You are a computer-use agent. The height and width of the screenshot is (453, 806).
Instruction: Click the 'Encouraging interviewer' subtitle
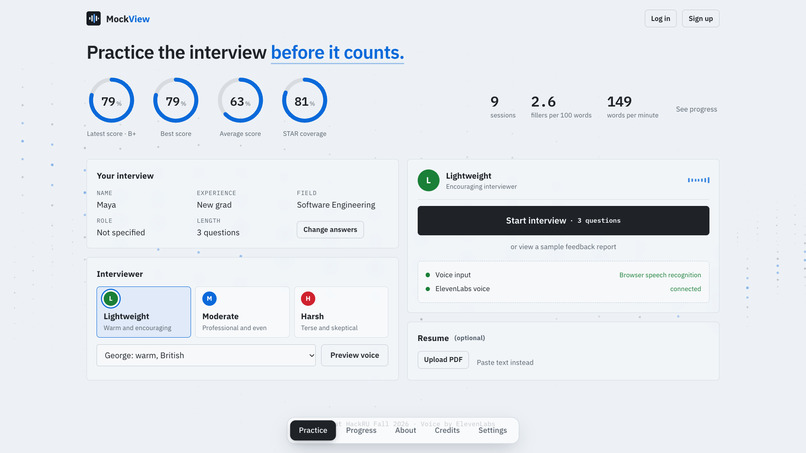(x=481, y=187)
